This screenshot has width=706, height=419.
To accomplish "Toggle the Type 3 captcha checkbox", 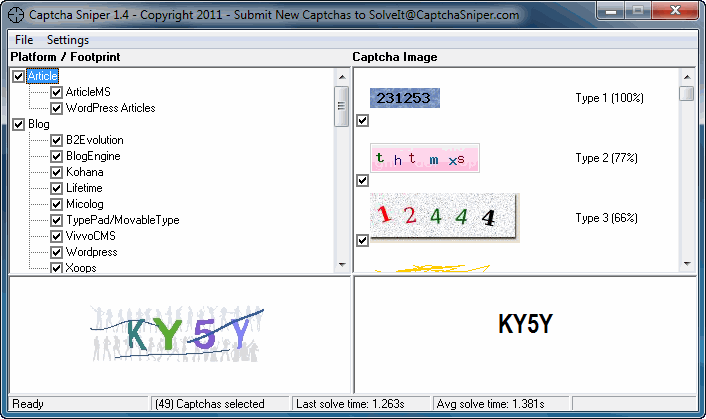I will click(x=362, y=240).
